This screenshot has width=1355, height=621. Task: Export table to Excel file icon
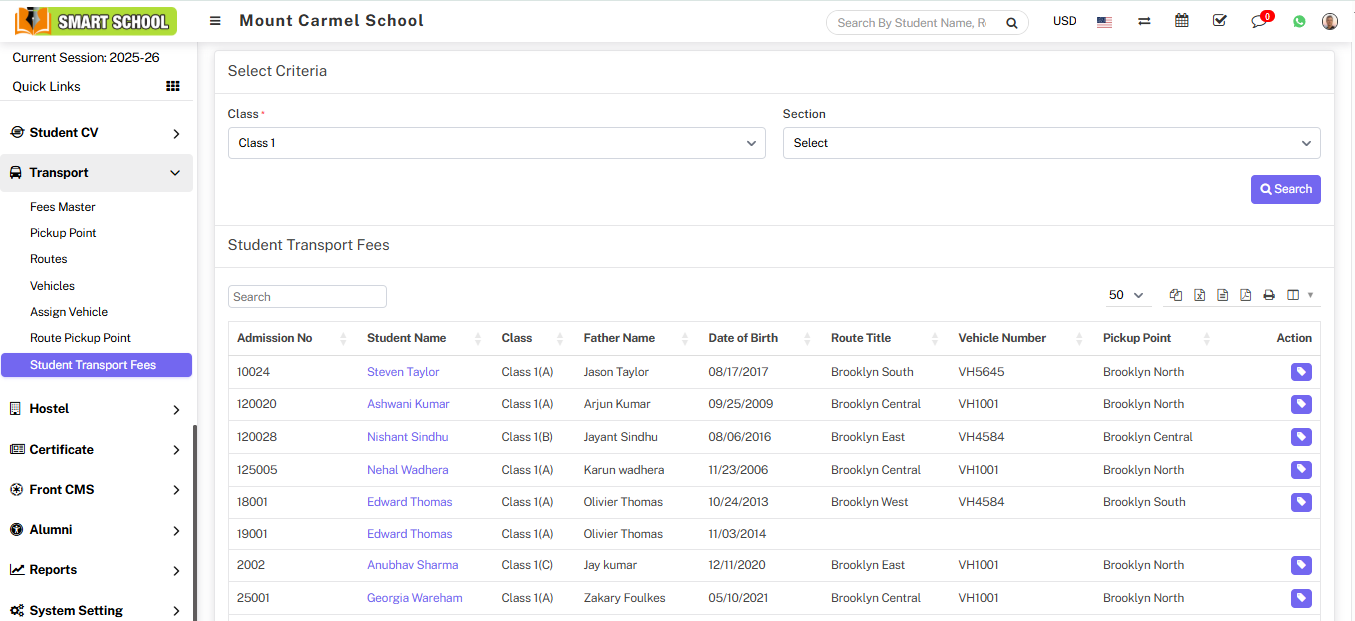(x=1200, y=295)
